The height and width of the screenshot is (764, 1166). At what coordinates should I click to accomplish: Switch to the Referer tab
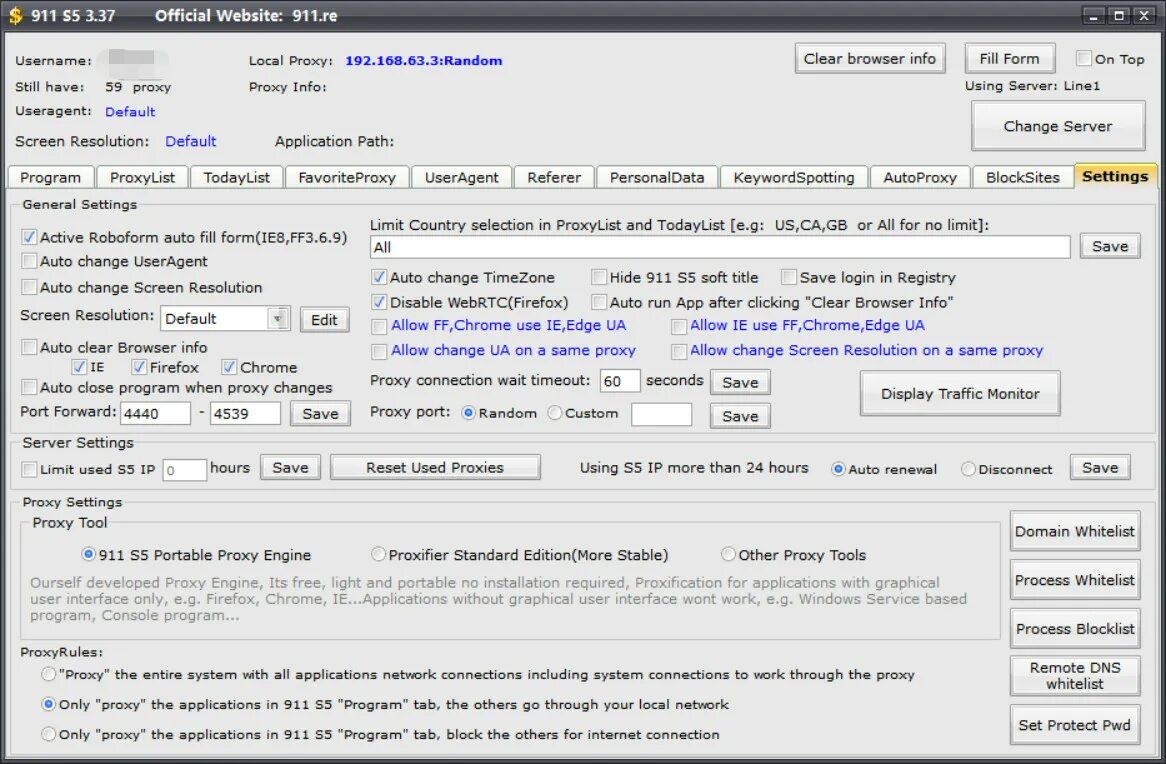[554, 177]
